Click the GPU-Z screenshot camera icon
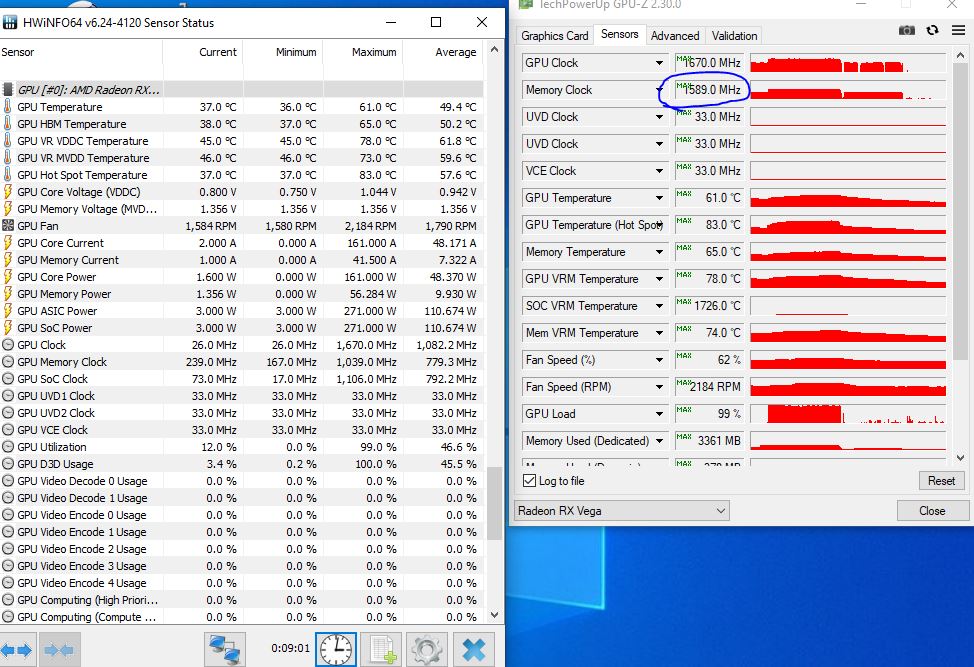 click(x=906, y=30)
